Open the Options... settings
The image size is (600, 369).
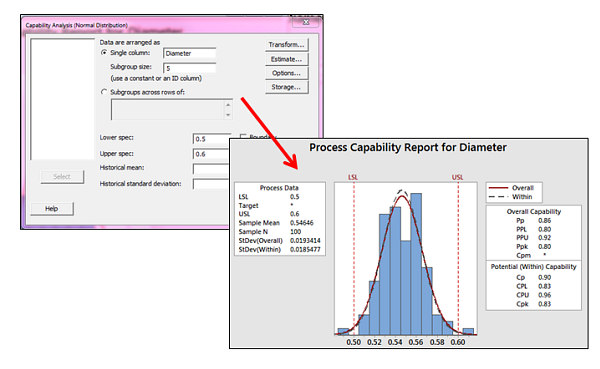(286, 73)
